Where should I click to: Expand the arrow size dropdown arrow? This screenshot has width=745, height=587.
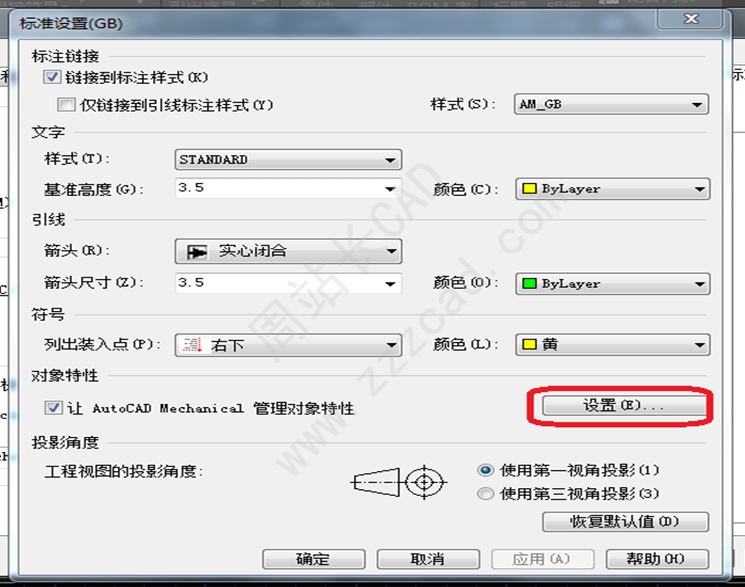(x=390, y=284)
